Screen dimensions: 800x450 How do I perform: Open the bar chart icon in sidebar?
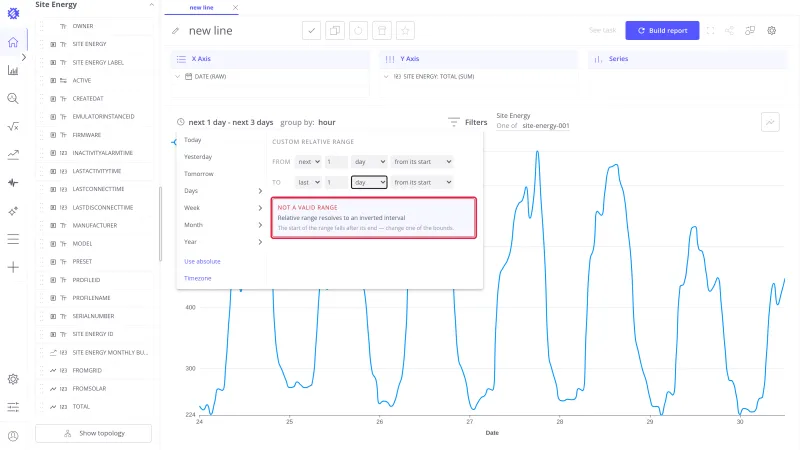tap(13, 70)
